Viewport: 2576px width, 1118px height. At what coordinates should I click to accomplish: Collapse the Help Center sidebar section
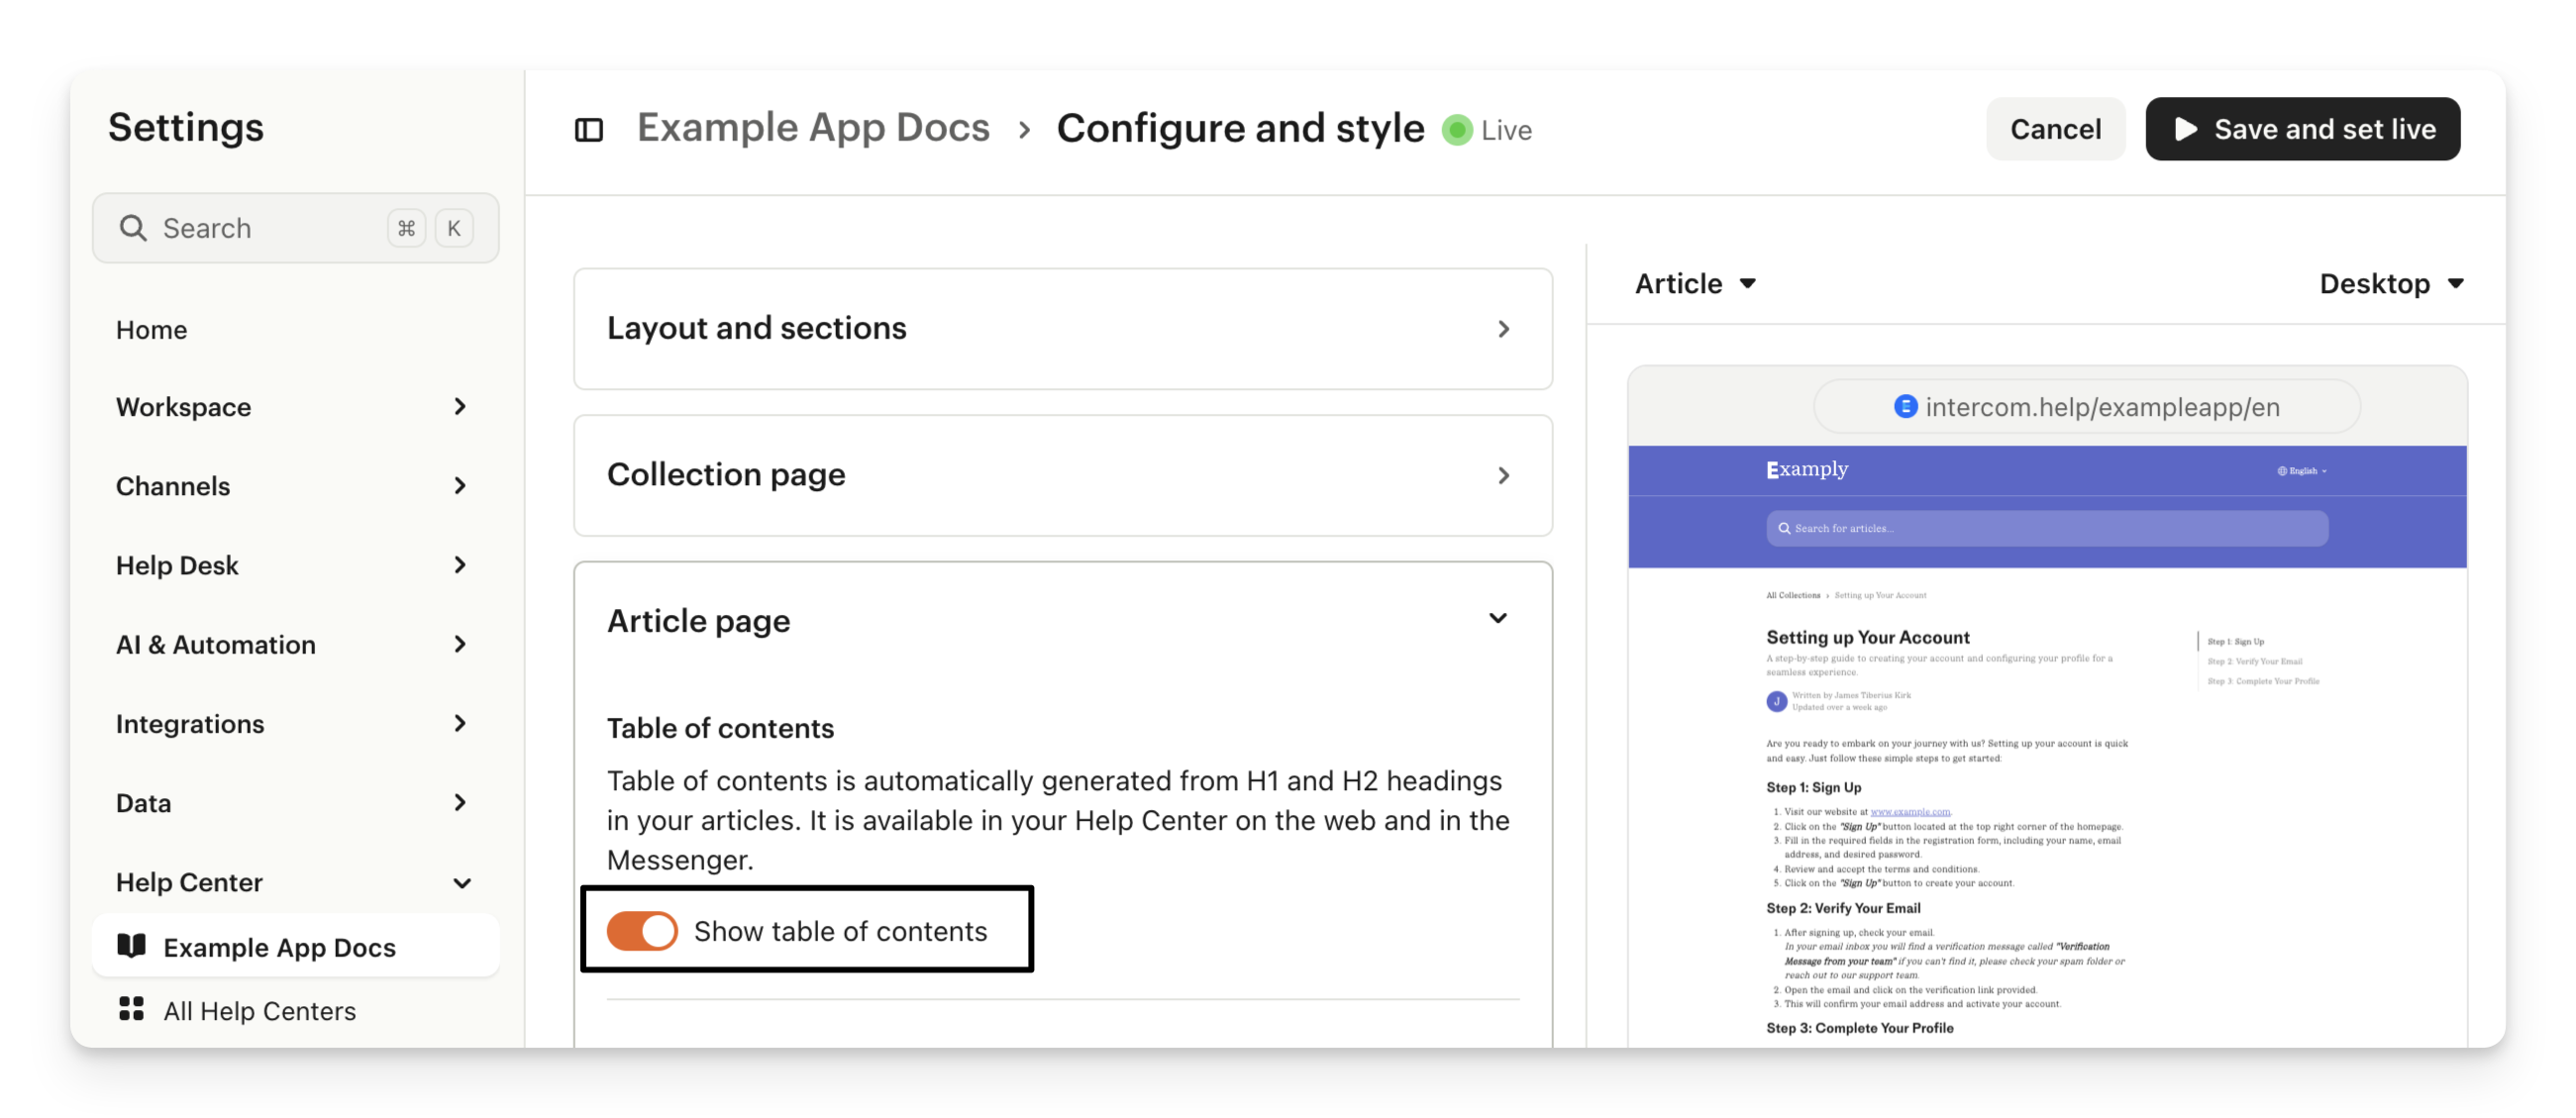(x=461, y=883)
